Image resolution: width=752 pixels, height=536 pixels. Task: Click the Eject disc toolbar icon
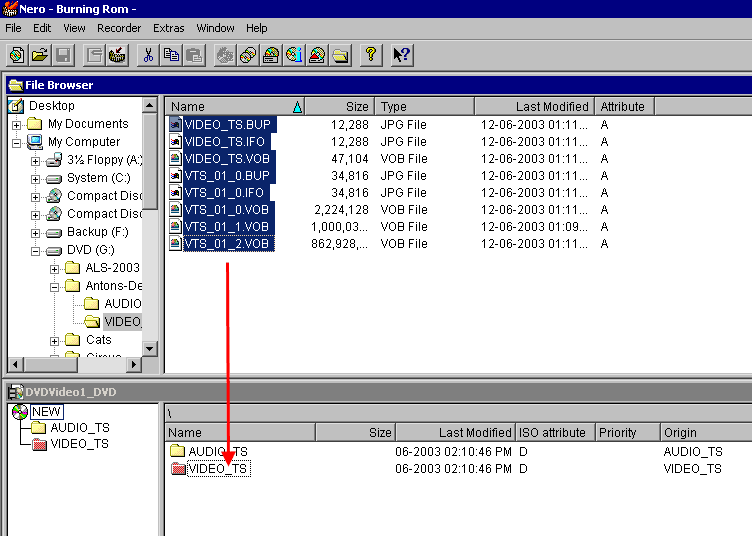click(317, 55)
